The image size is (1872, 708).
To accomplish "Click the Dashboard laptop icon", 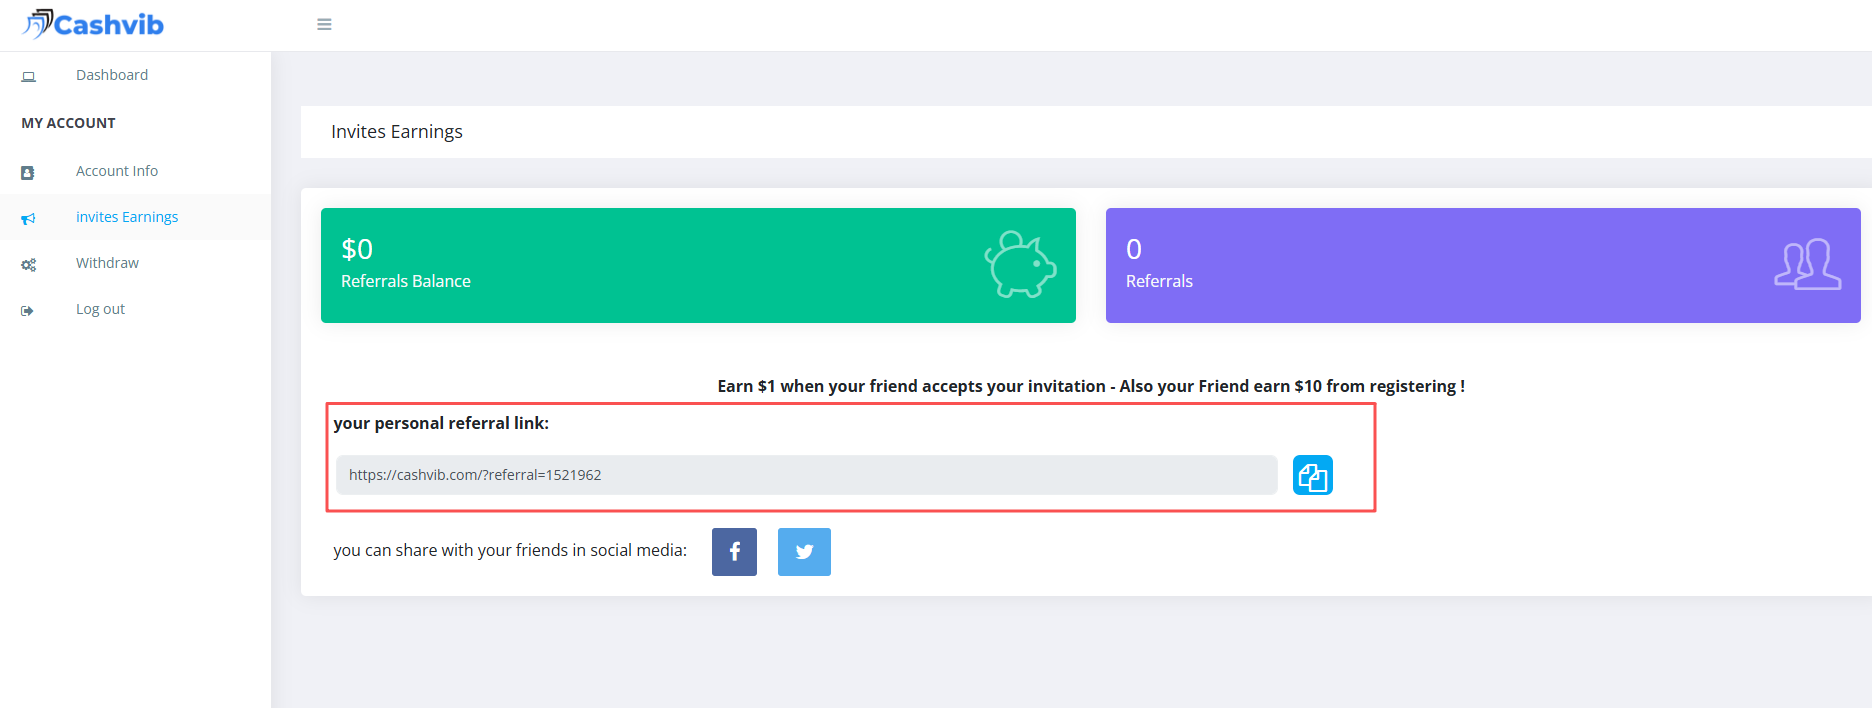I will pos(28,76).
